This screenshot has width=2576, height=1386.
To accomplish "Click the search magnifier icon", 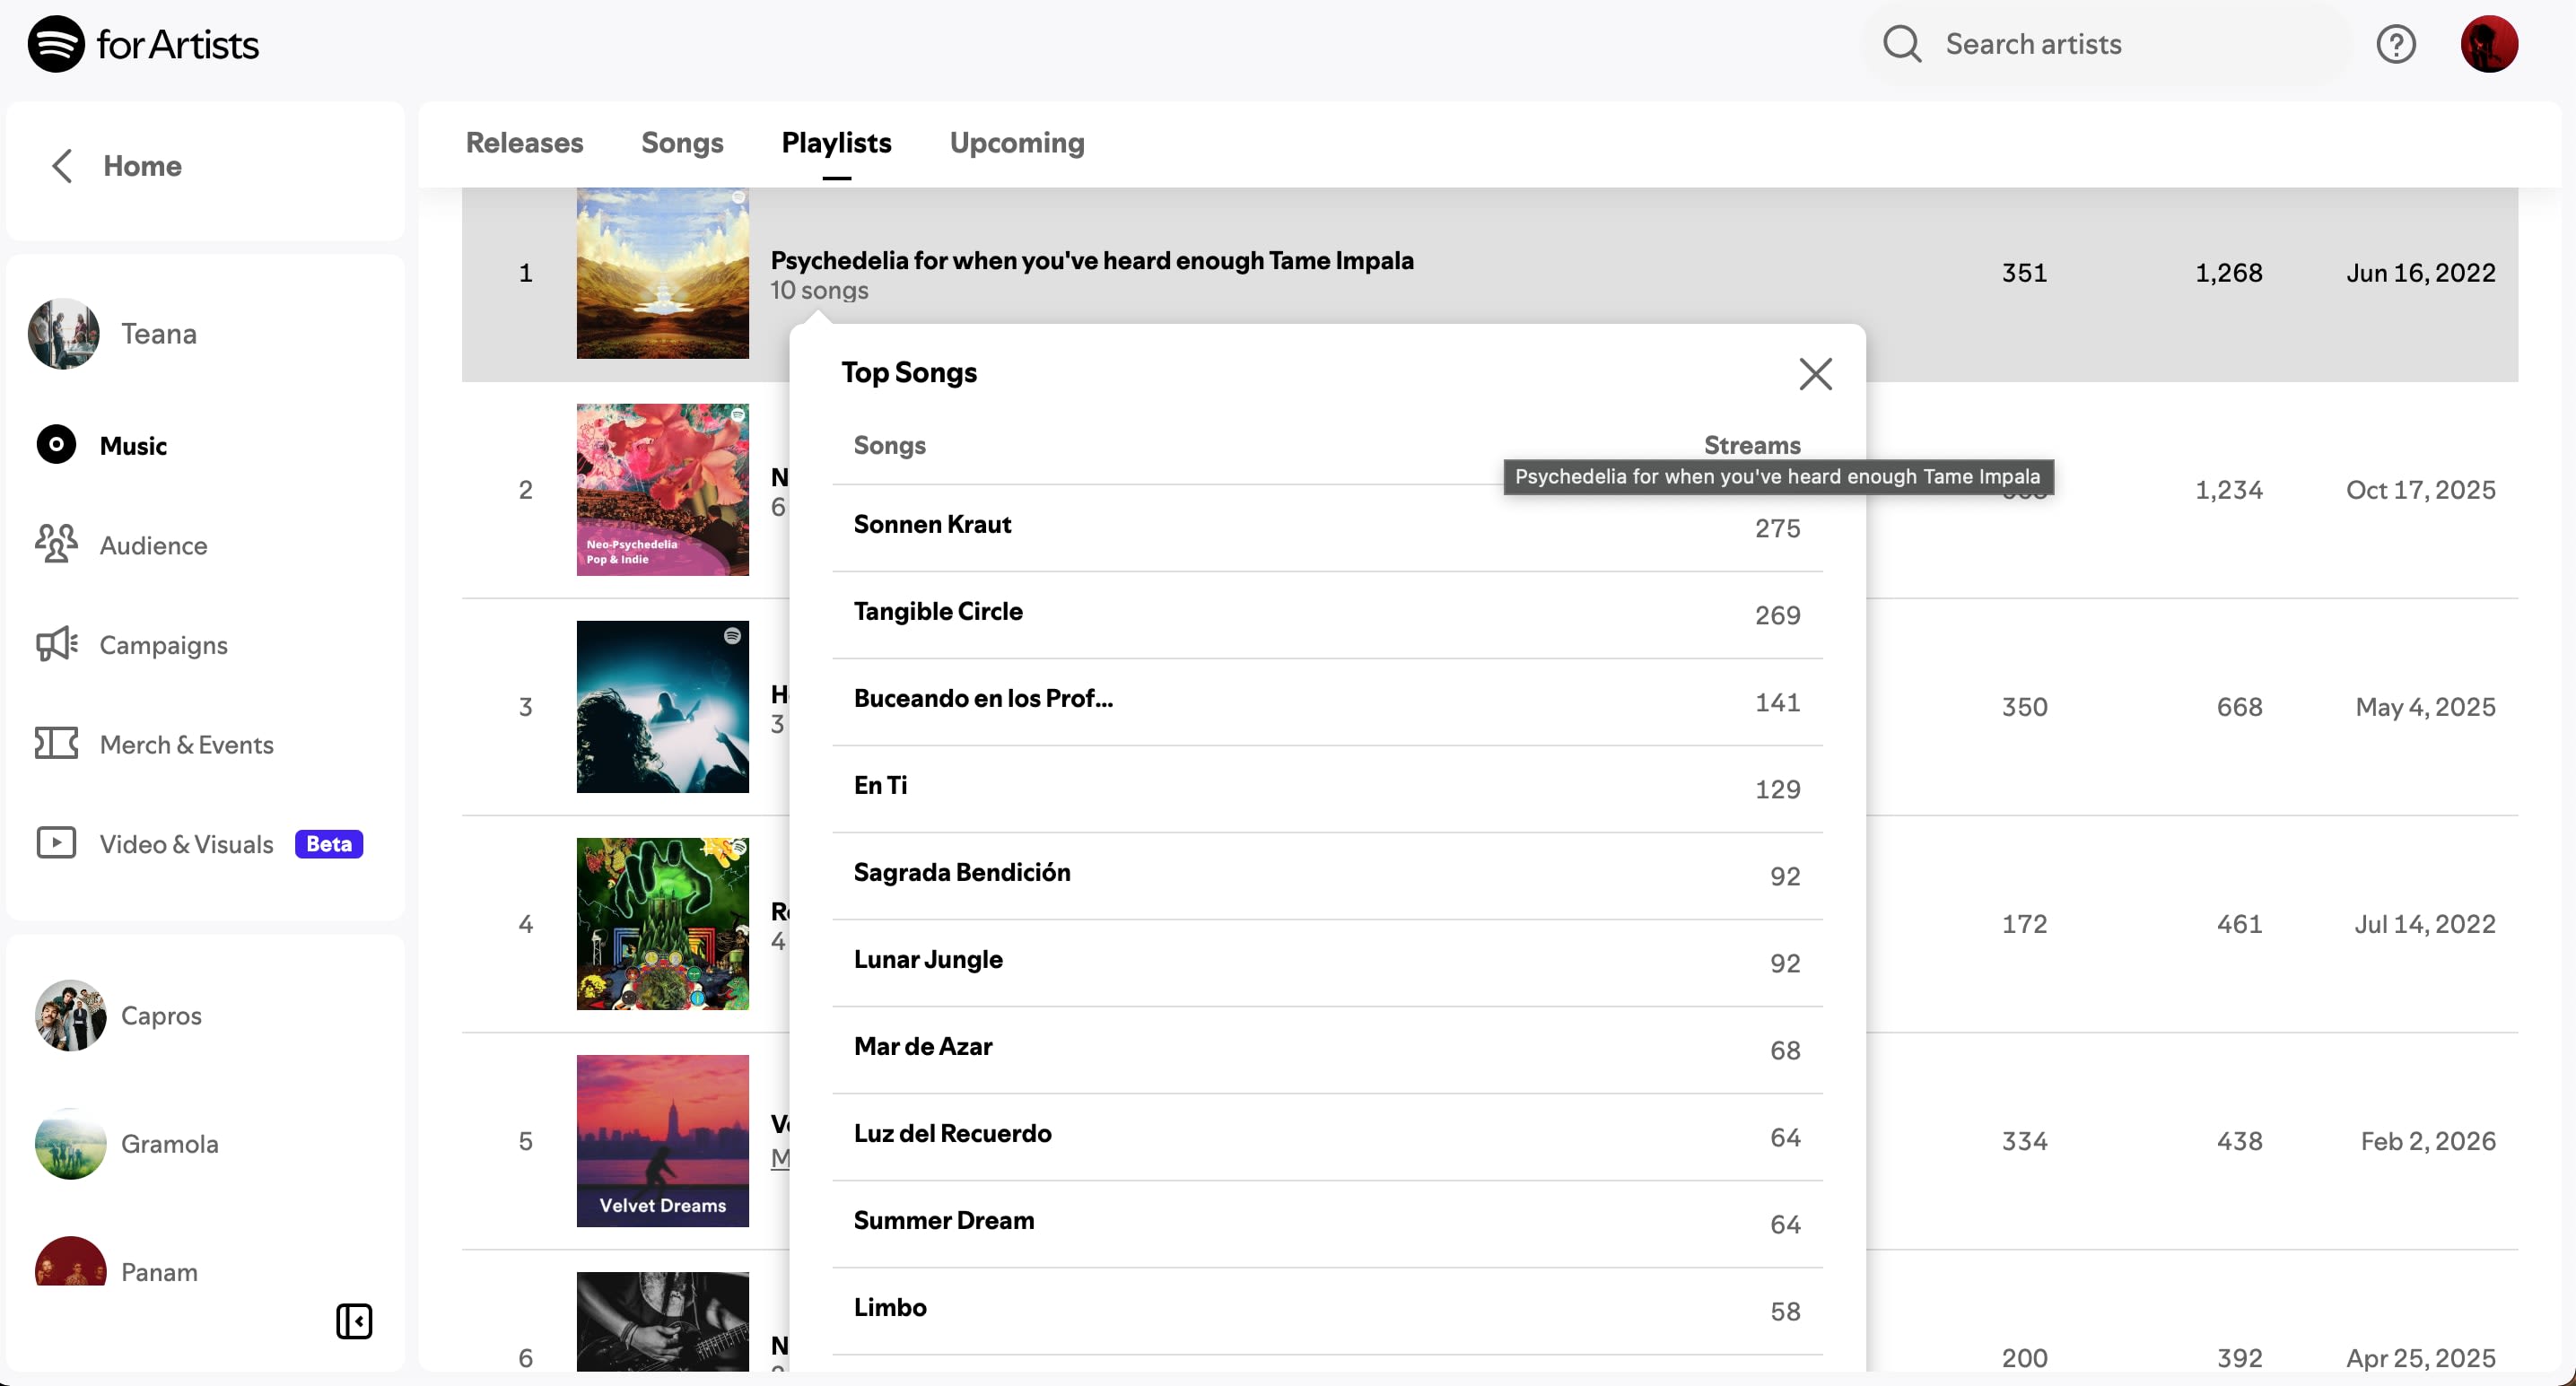I will point(1902,44).
